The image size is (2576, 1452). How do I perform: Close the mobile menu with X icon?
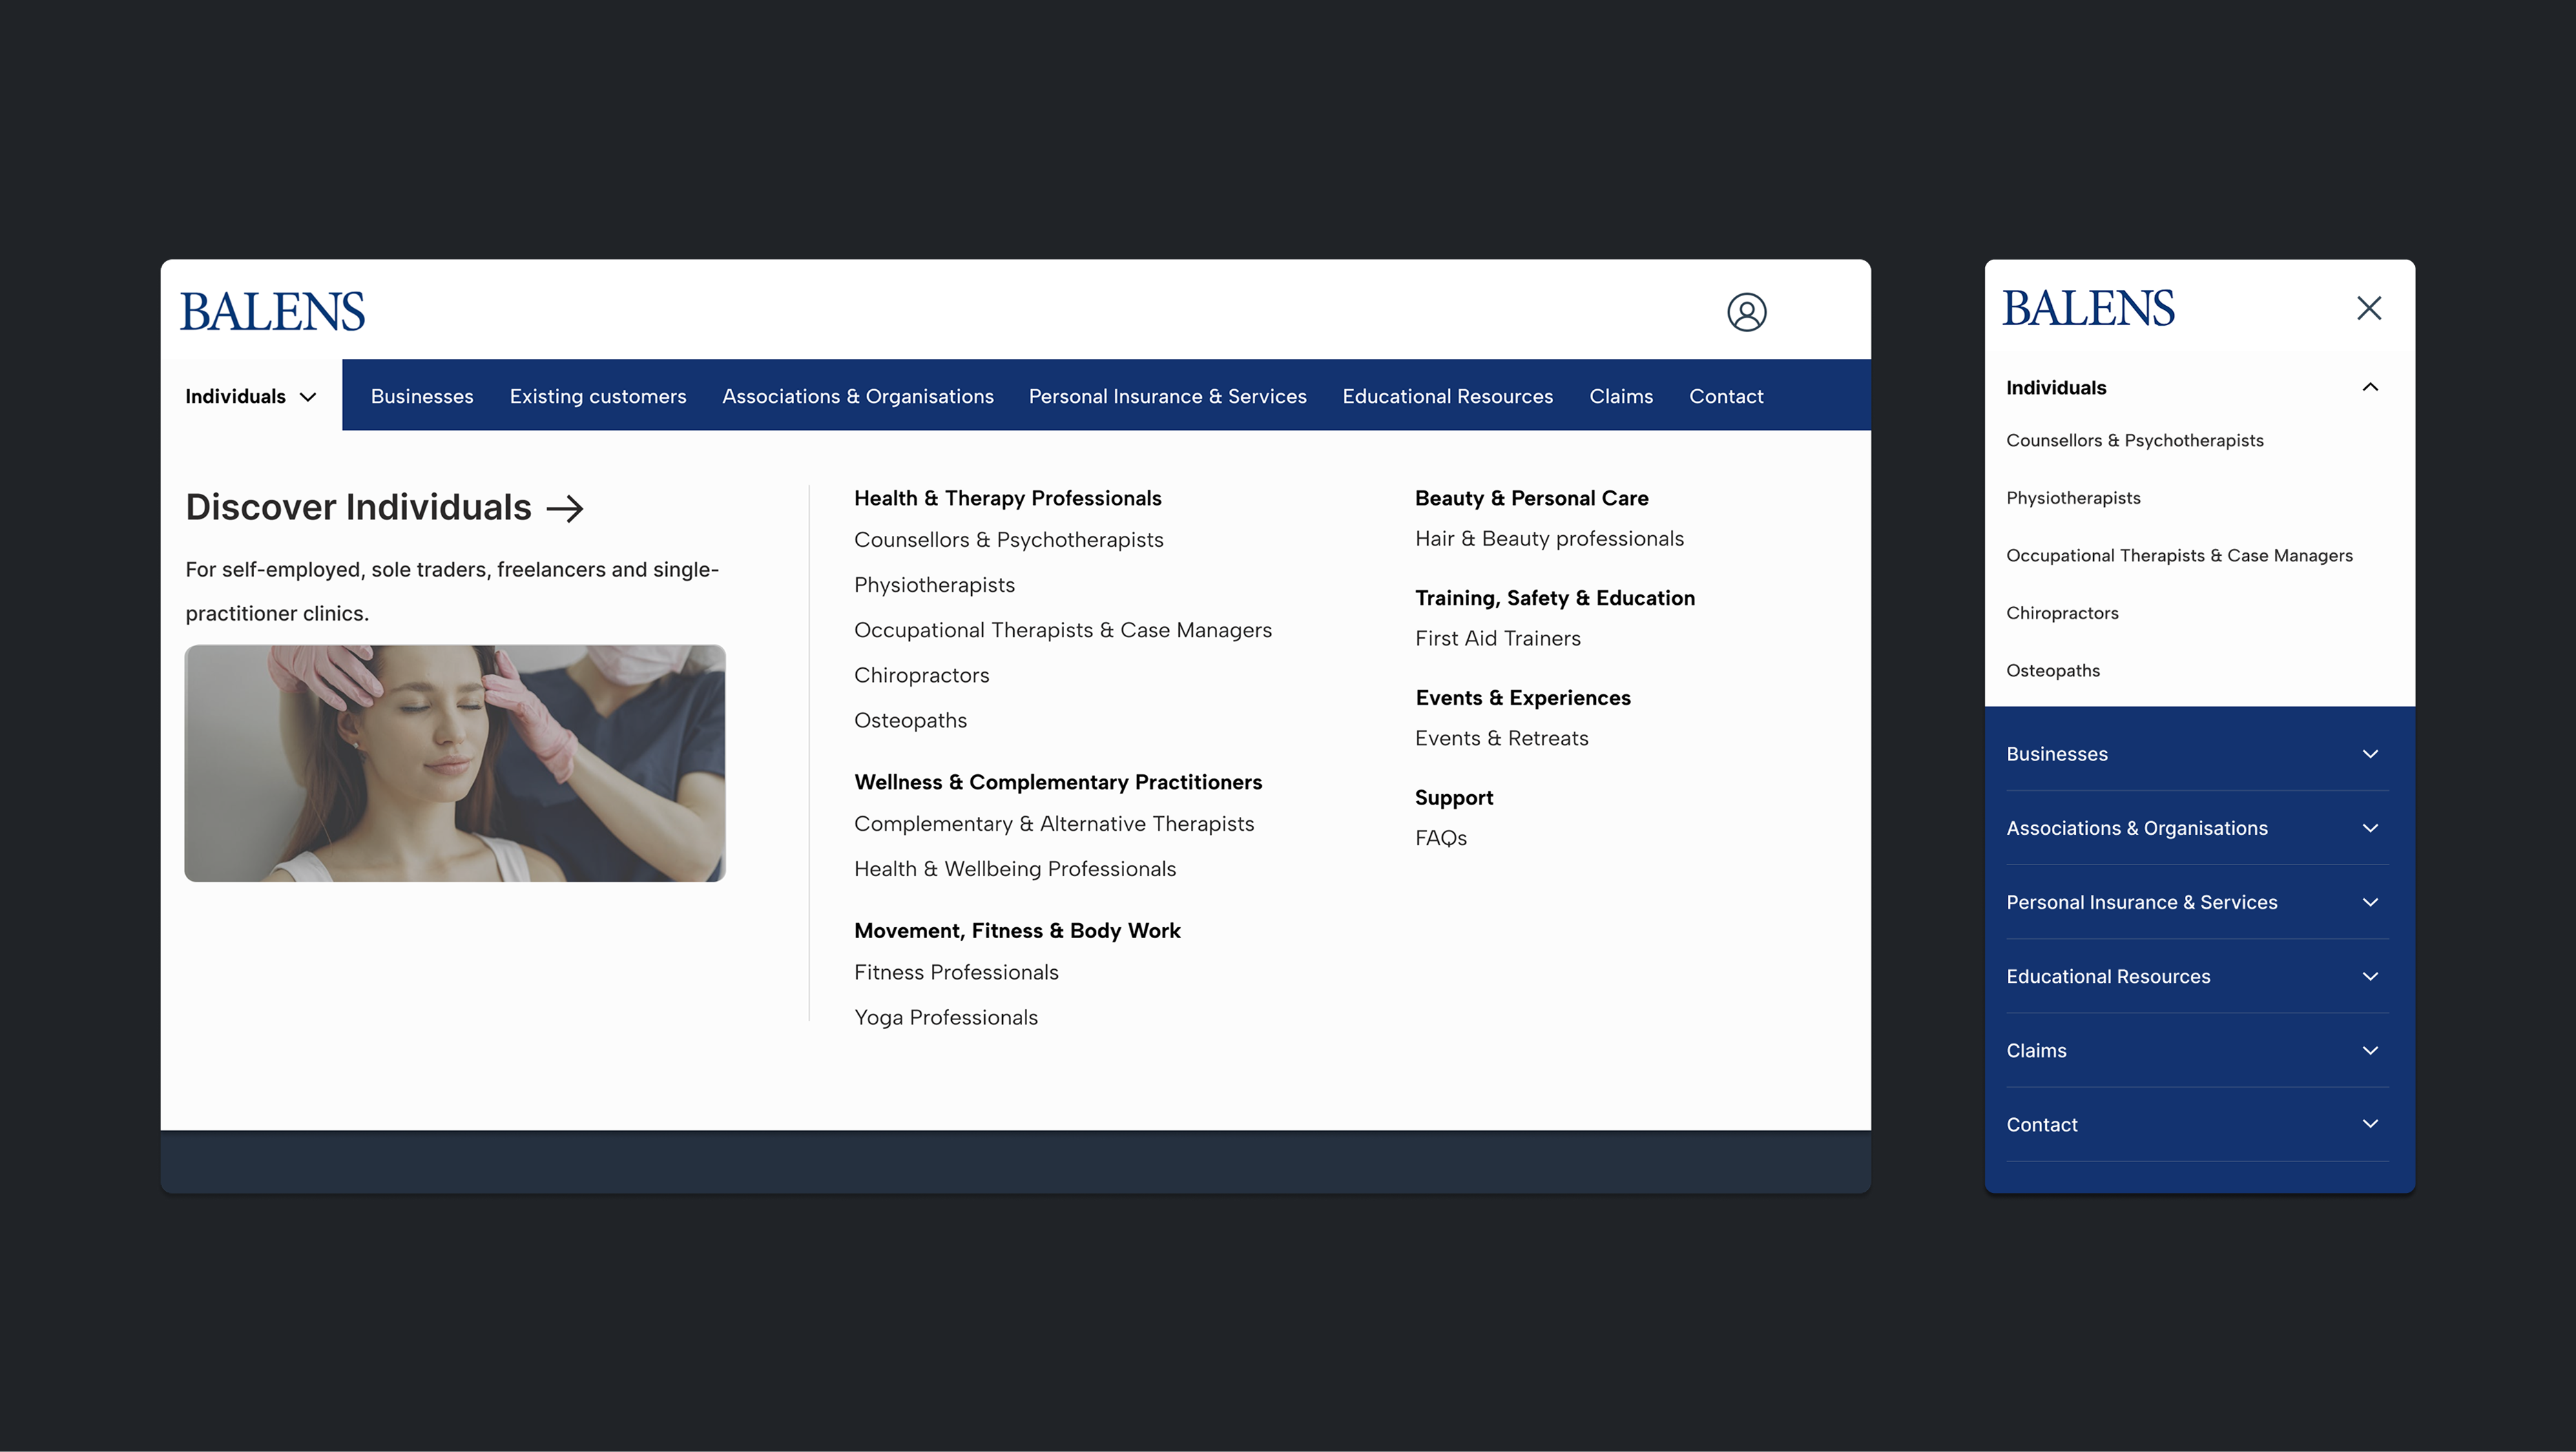pos(2368,308)
